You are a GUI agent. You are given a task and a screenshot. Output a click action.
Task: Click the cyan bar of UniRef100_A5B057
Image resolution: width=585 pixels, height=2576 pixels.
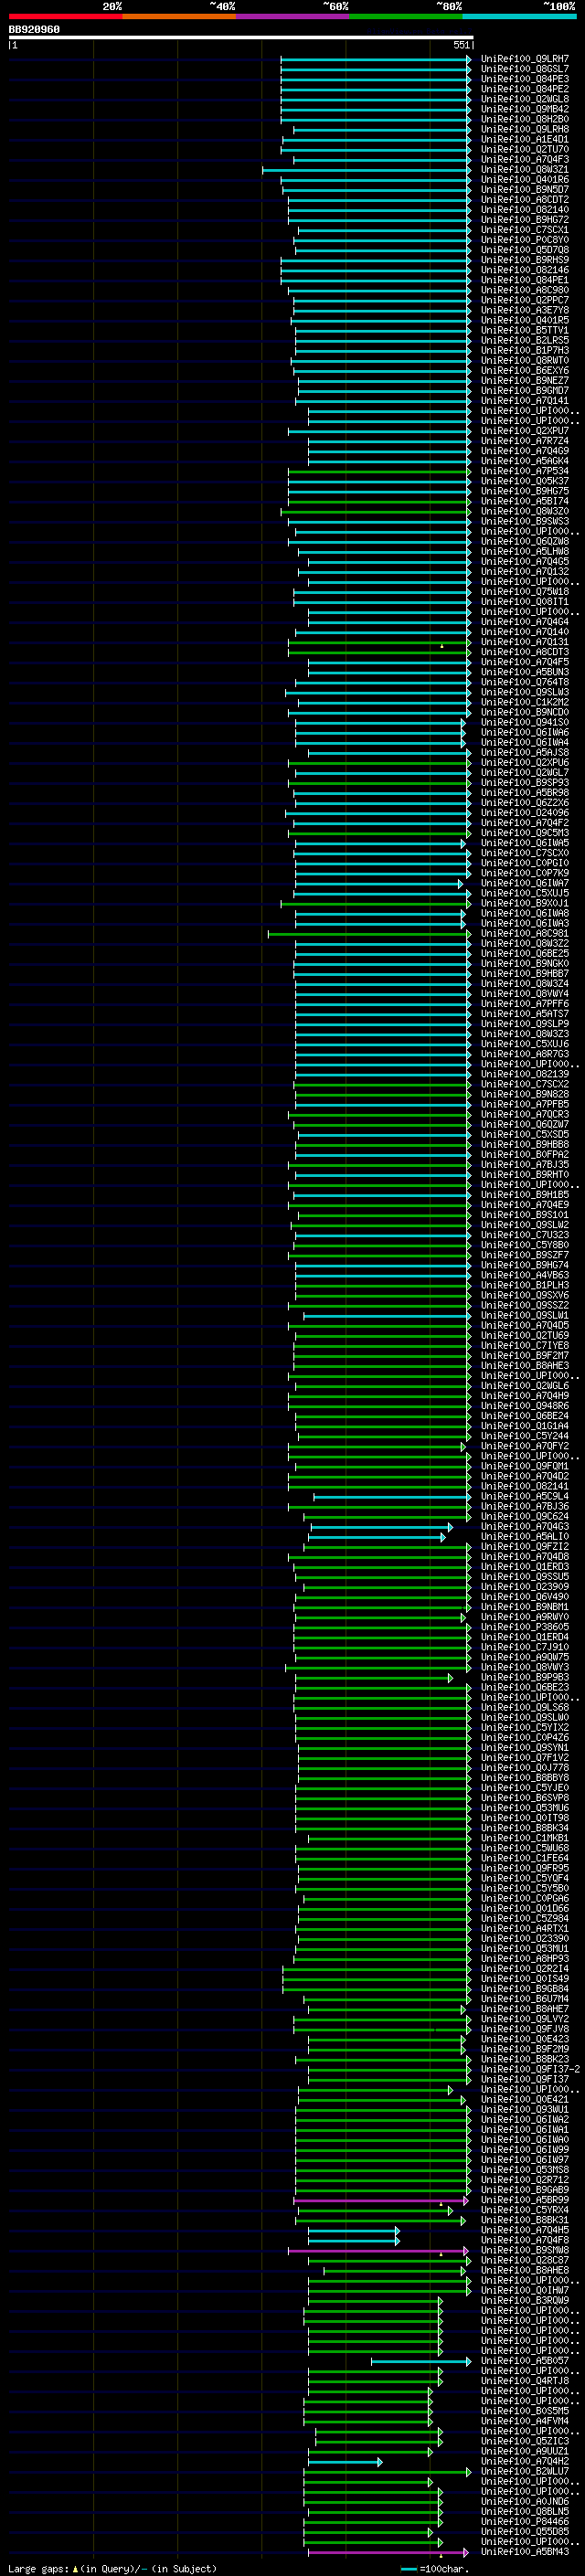421,2362
